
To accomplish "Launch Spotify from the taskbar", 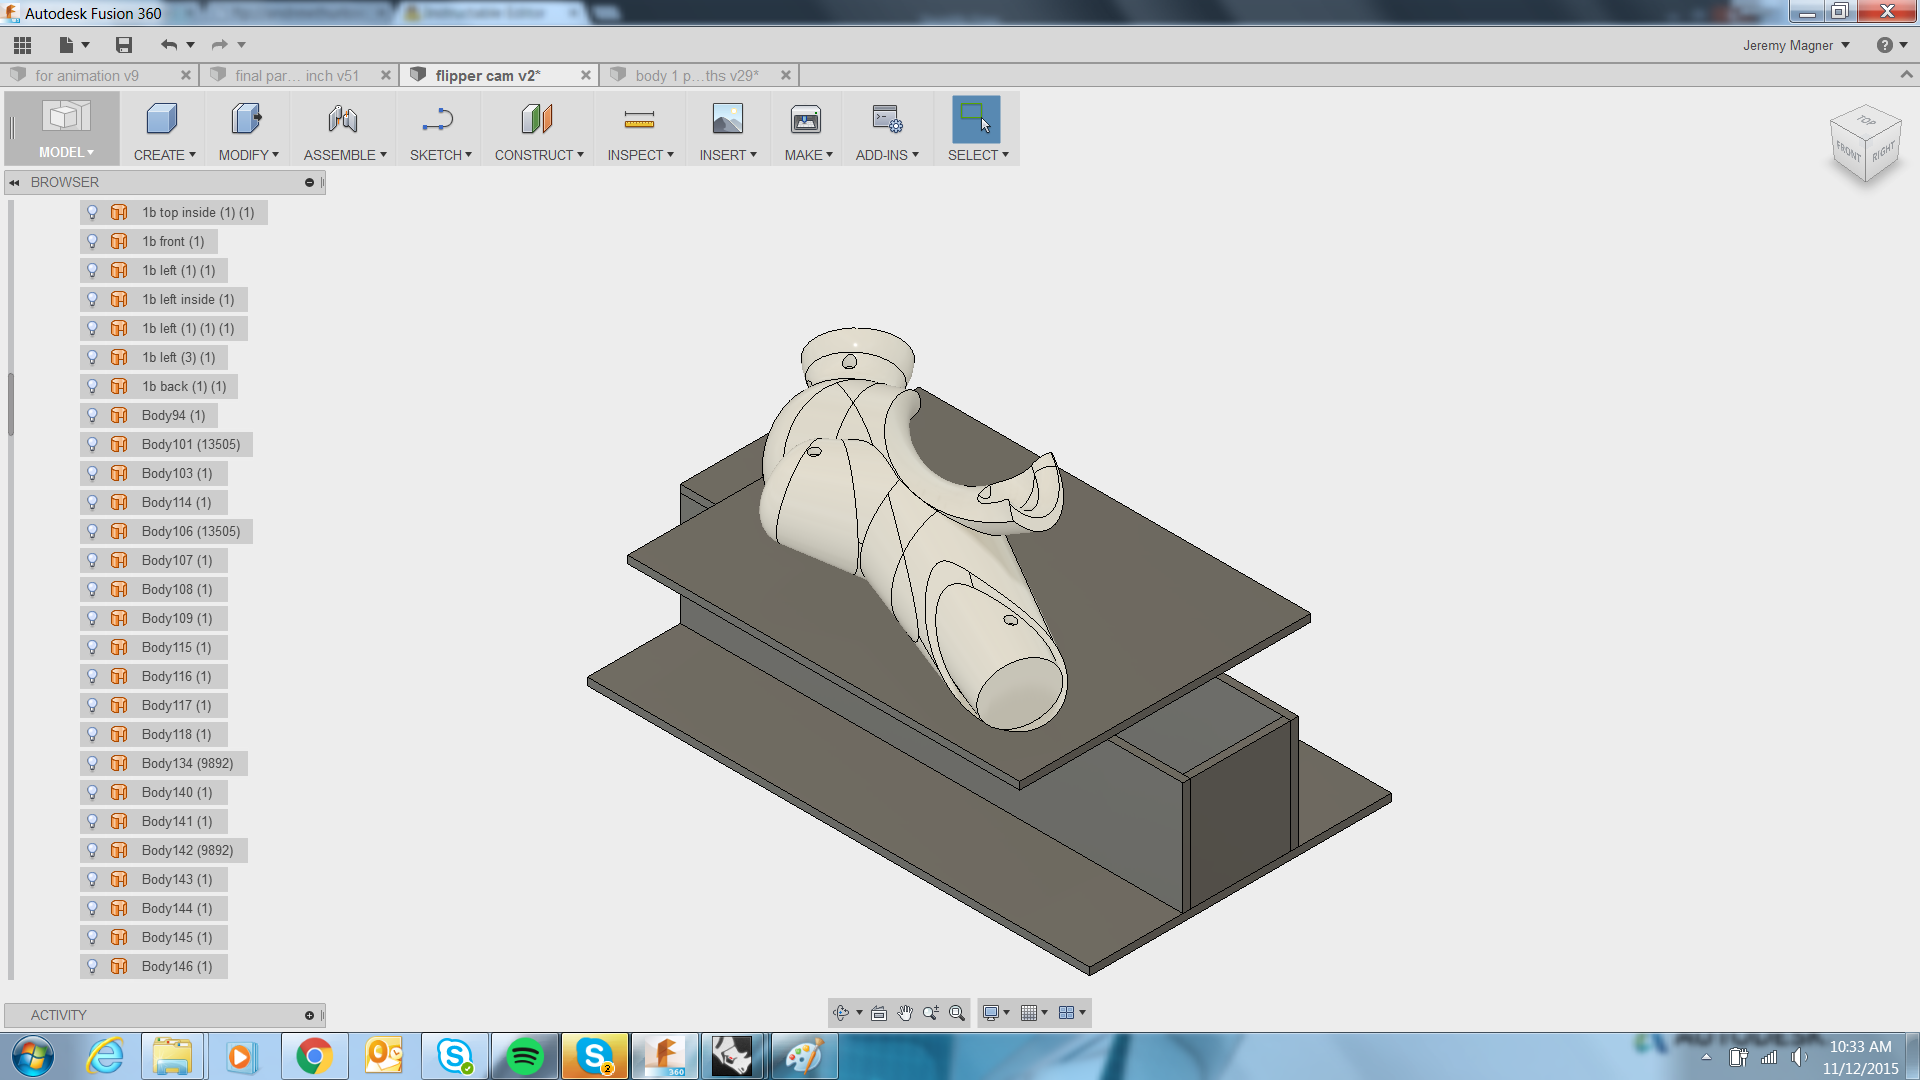I will pyautogui.click(x=524, y=1055).
